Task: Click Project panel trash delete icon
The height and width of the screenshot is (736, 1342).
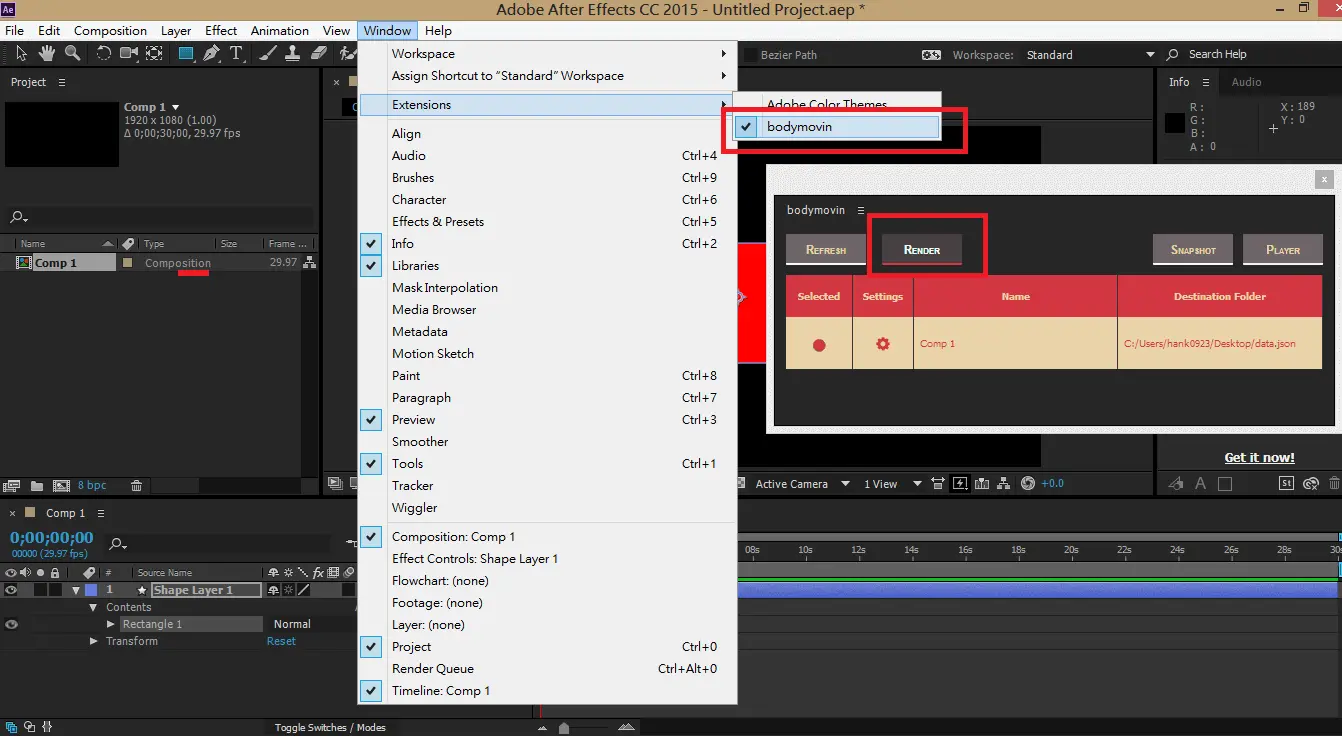Action: point(136,486)
